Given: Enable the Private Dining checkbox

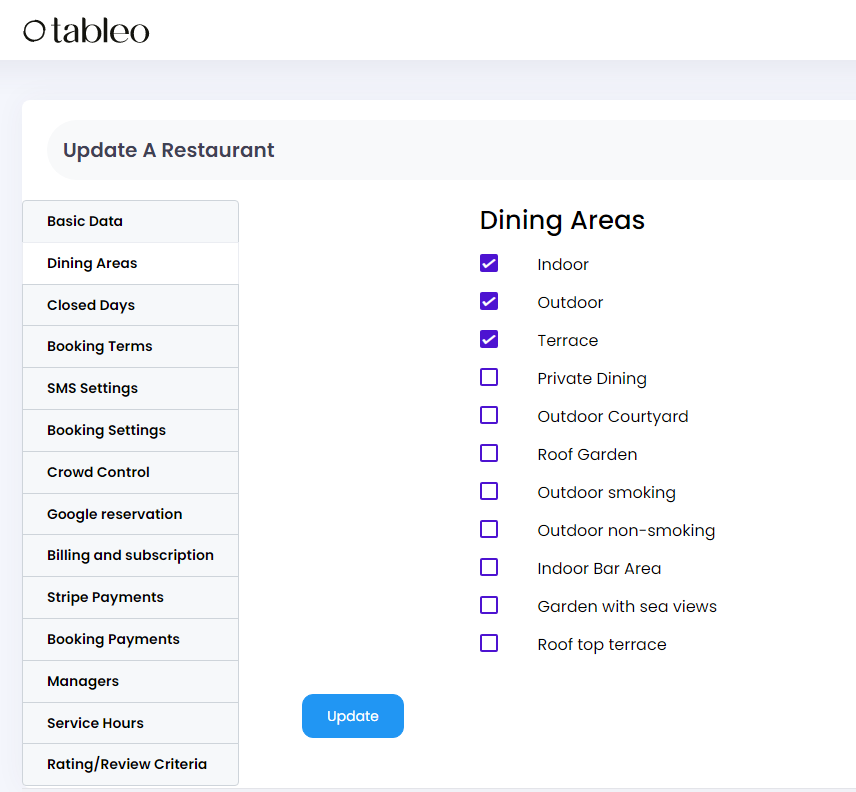Looking at the screenshot, I should (x=489, y=377).
